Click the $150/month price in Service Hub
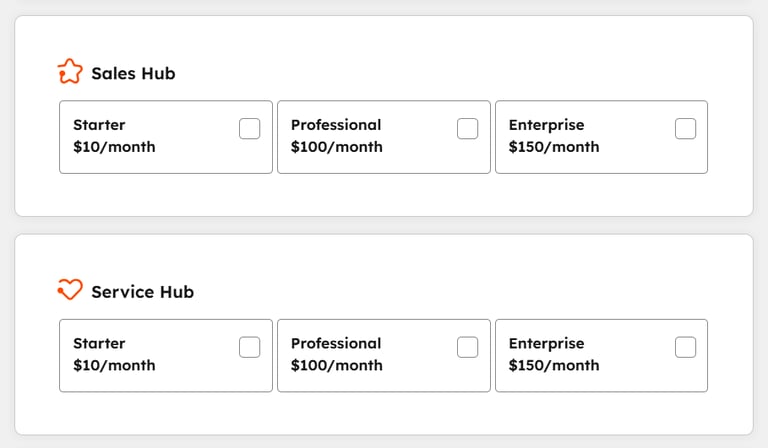 pos(554,365)
